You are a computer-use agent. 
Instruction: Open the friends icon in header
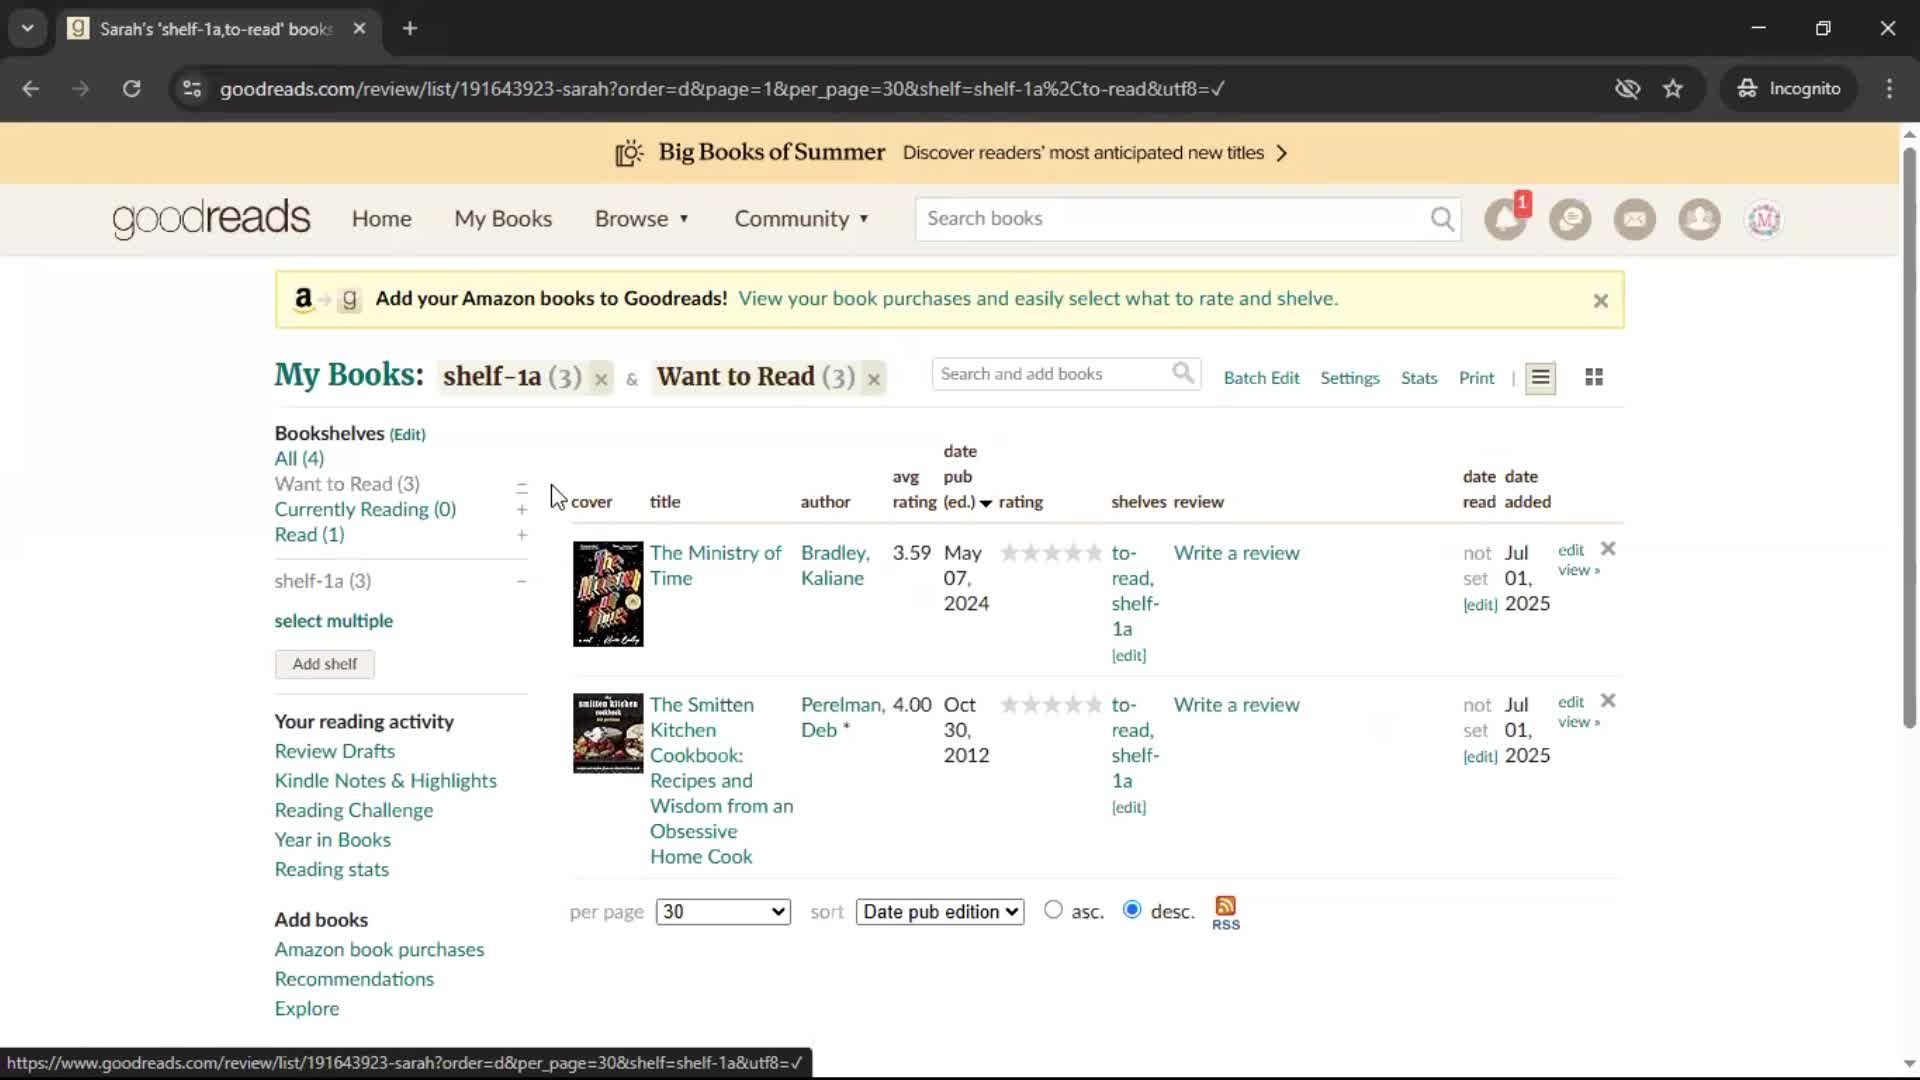point(1699,219)
